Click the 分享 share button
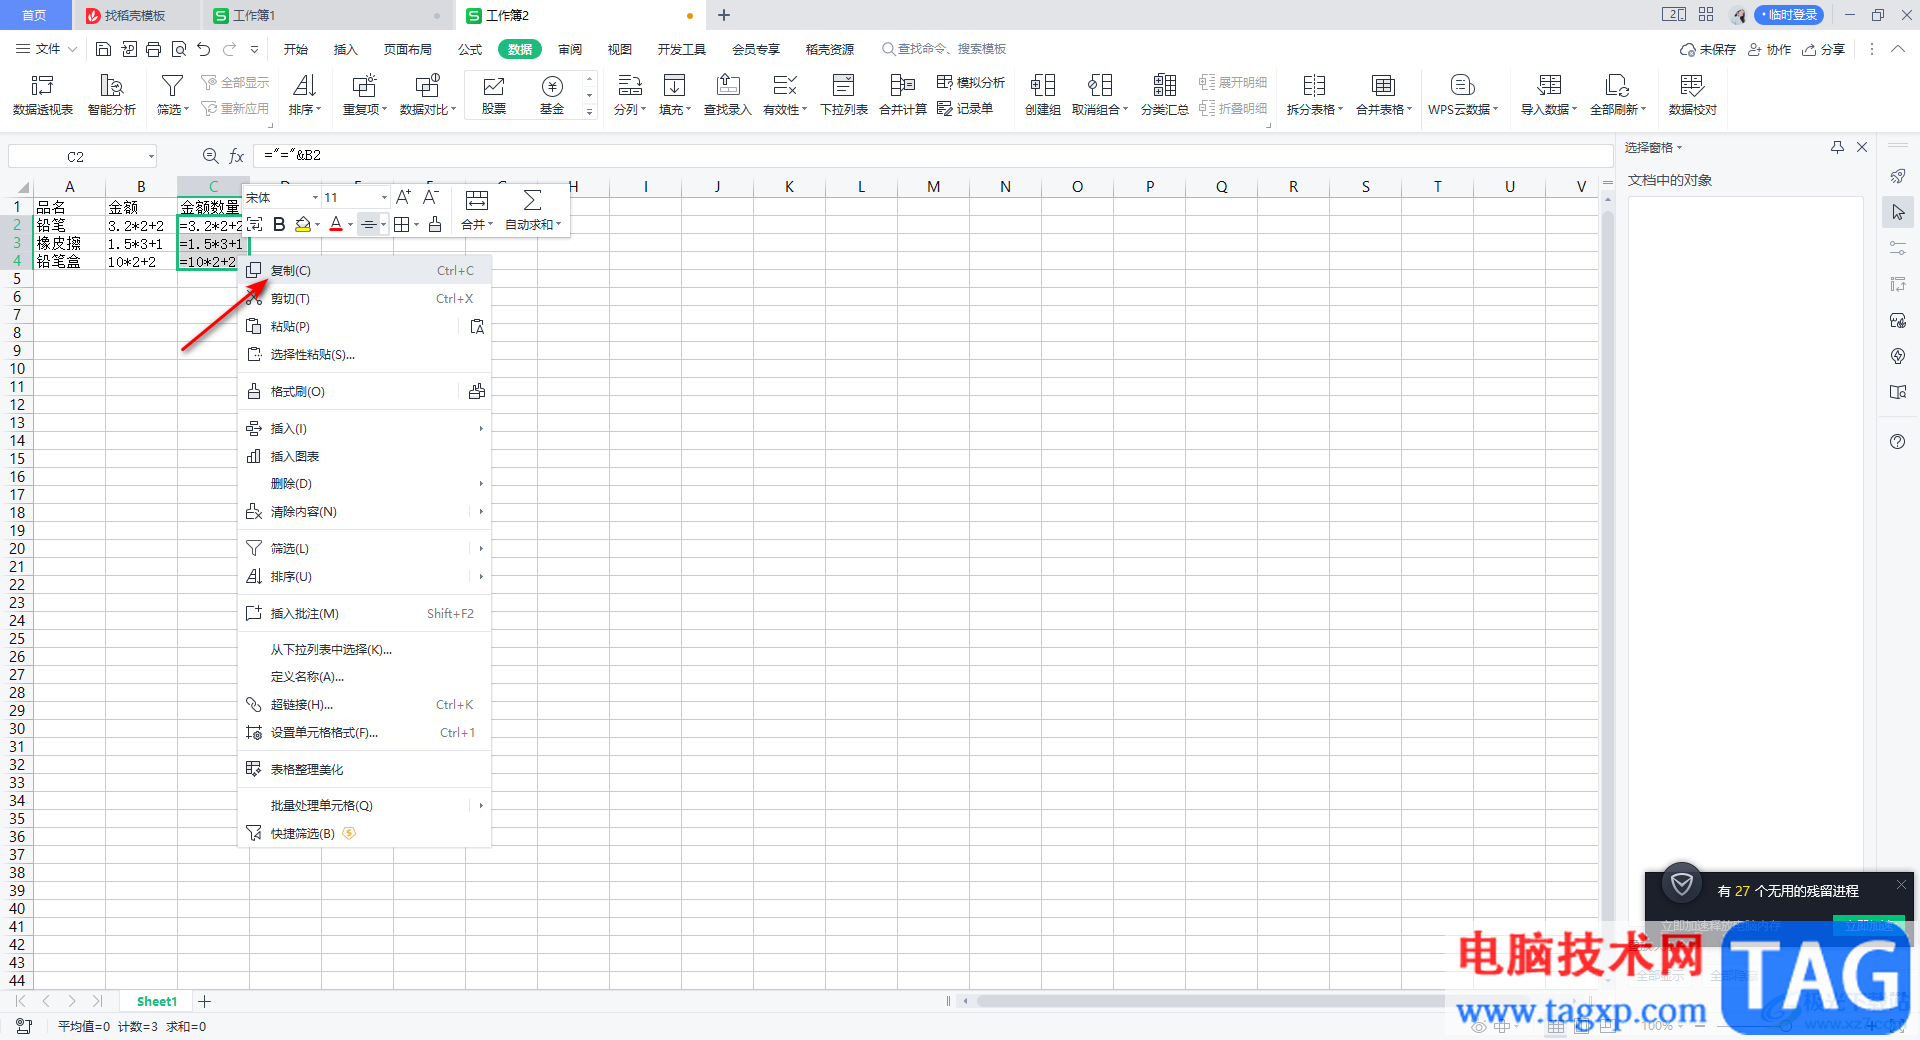 pos(1824,49)
